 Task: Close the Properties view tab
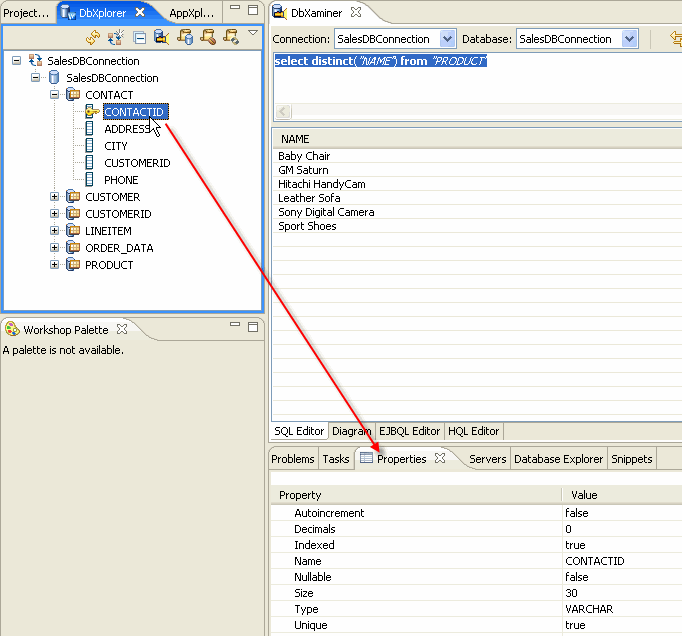click(440, 458)
